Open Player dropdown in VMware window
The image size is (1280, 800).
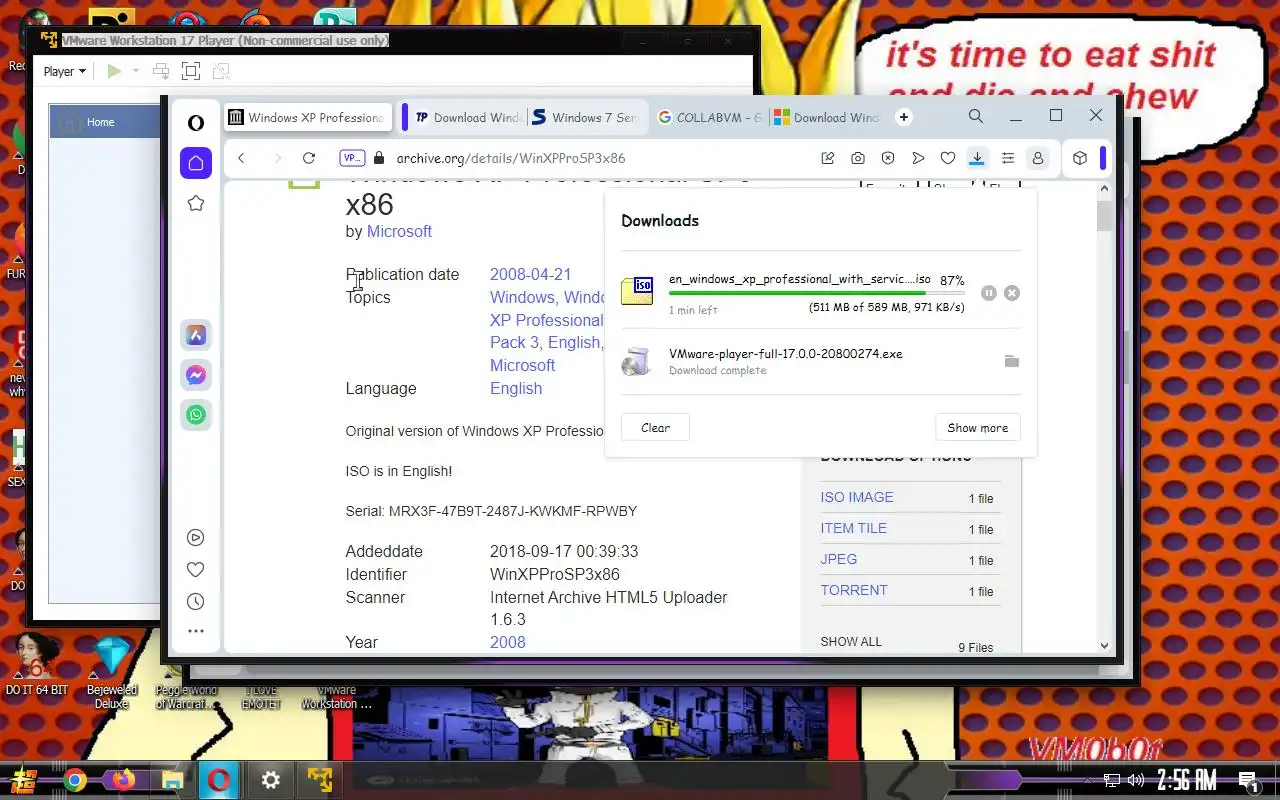pyautogui.click(x=65, y=71)
